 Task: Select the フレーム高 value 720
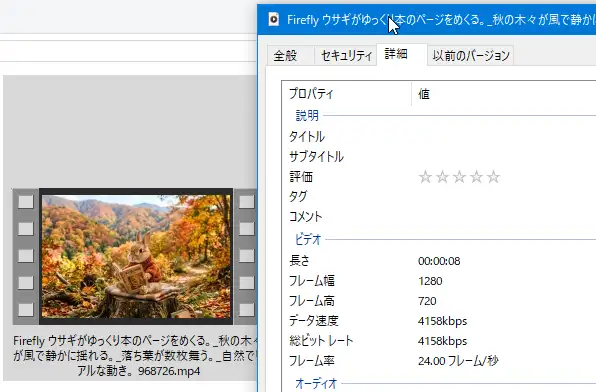click(427, 301)
